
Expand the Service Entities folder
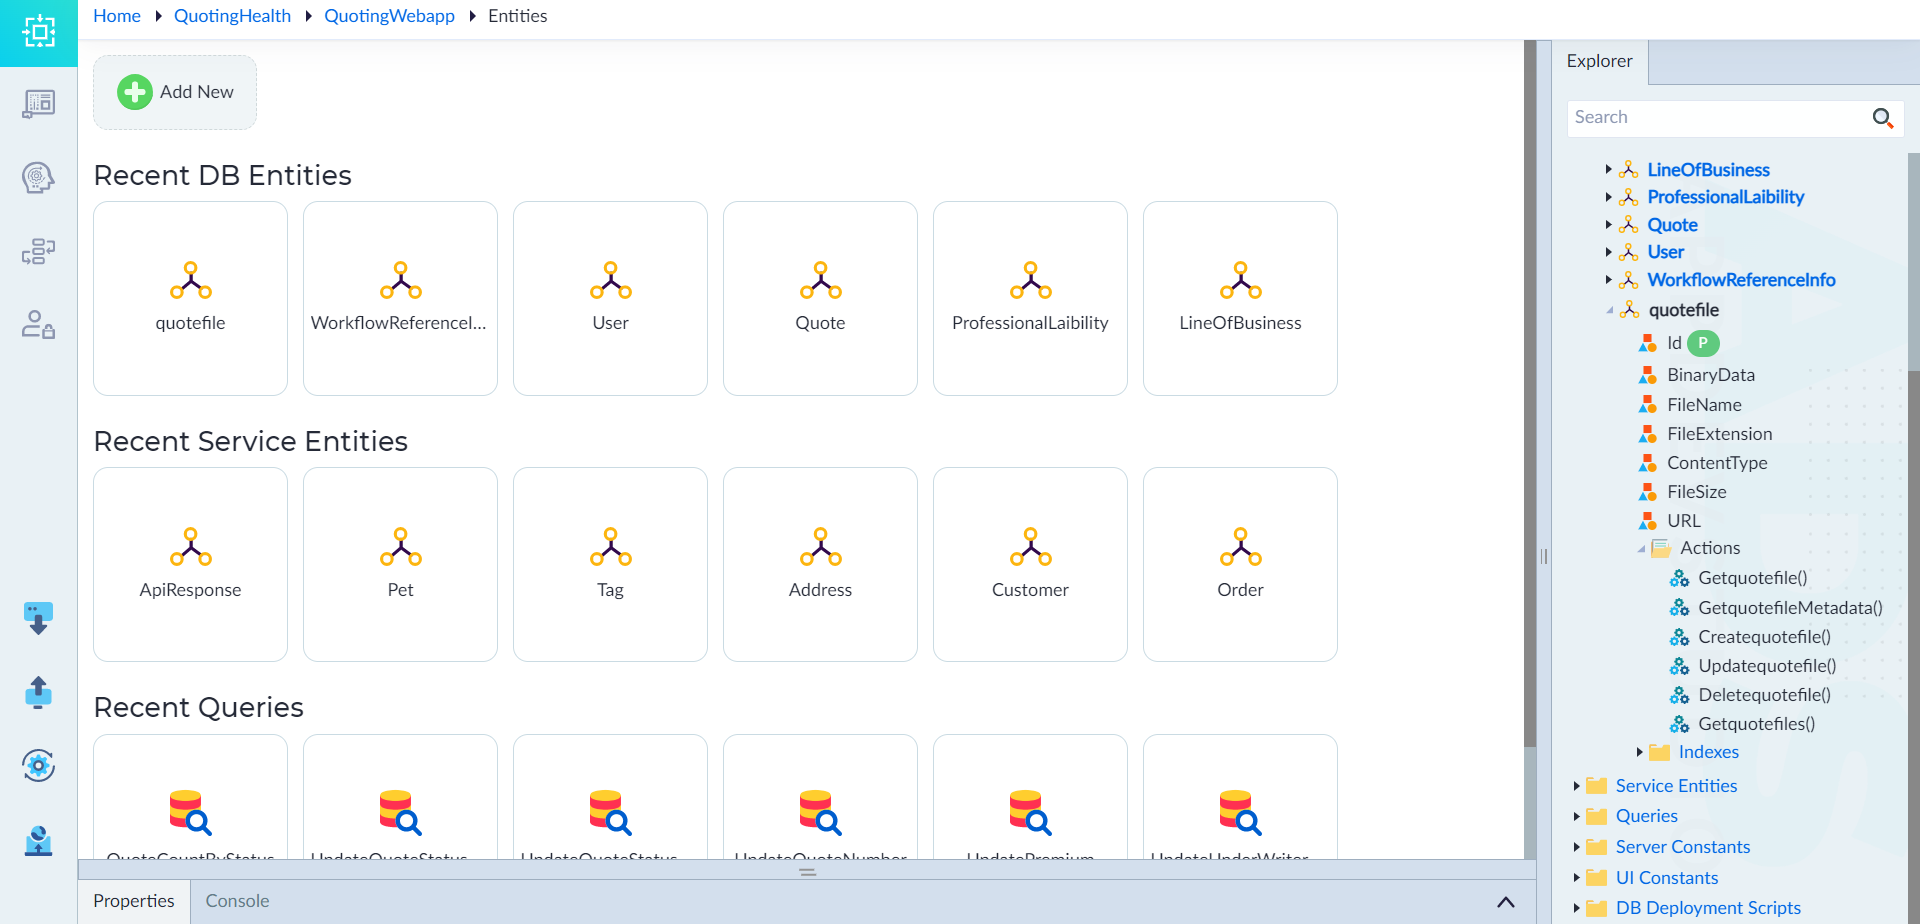tap(1577, 786)
